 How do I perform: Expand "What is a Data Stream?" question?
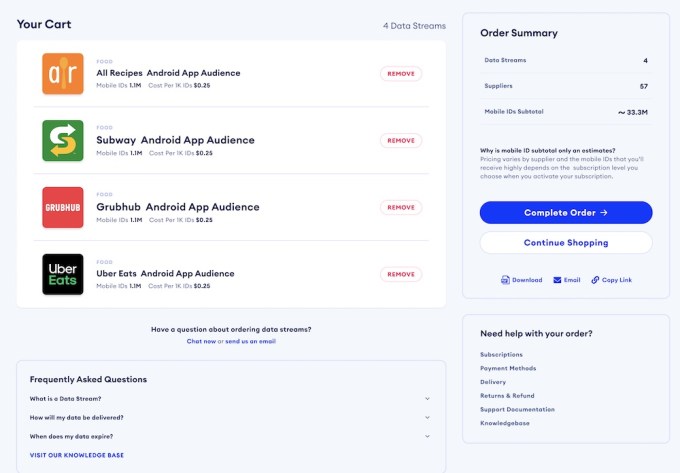tap(427, 398)
